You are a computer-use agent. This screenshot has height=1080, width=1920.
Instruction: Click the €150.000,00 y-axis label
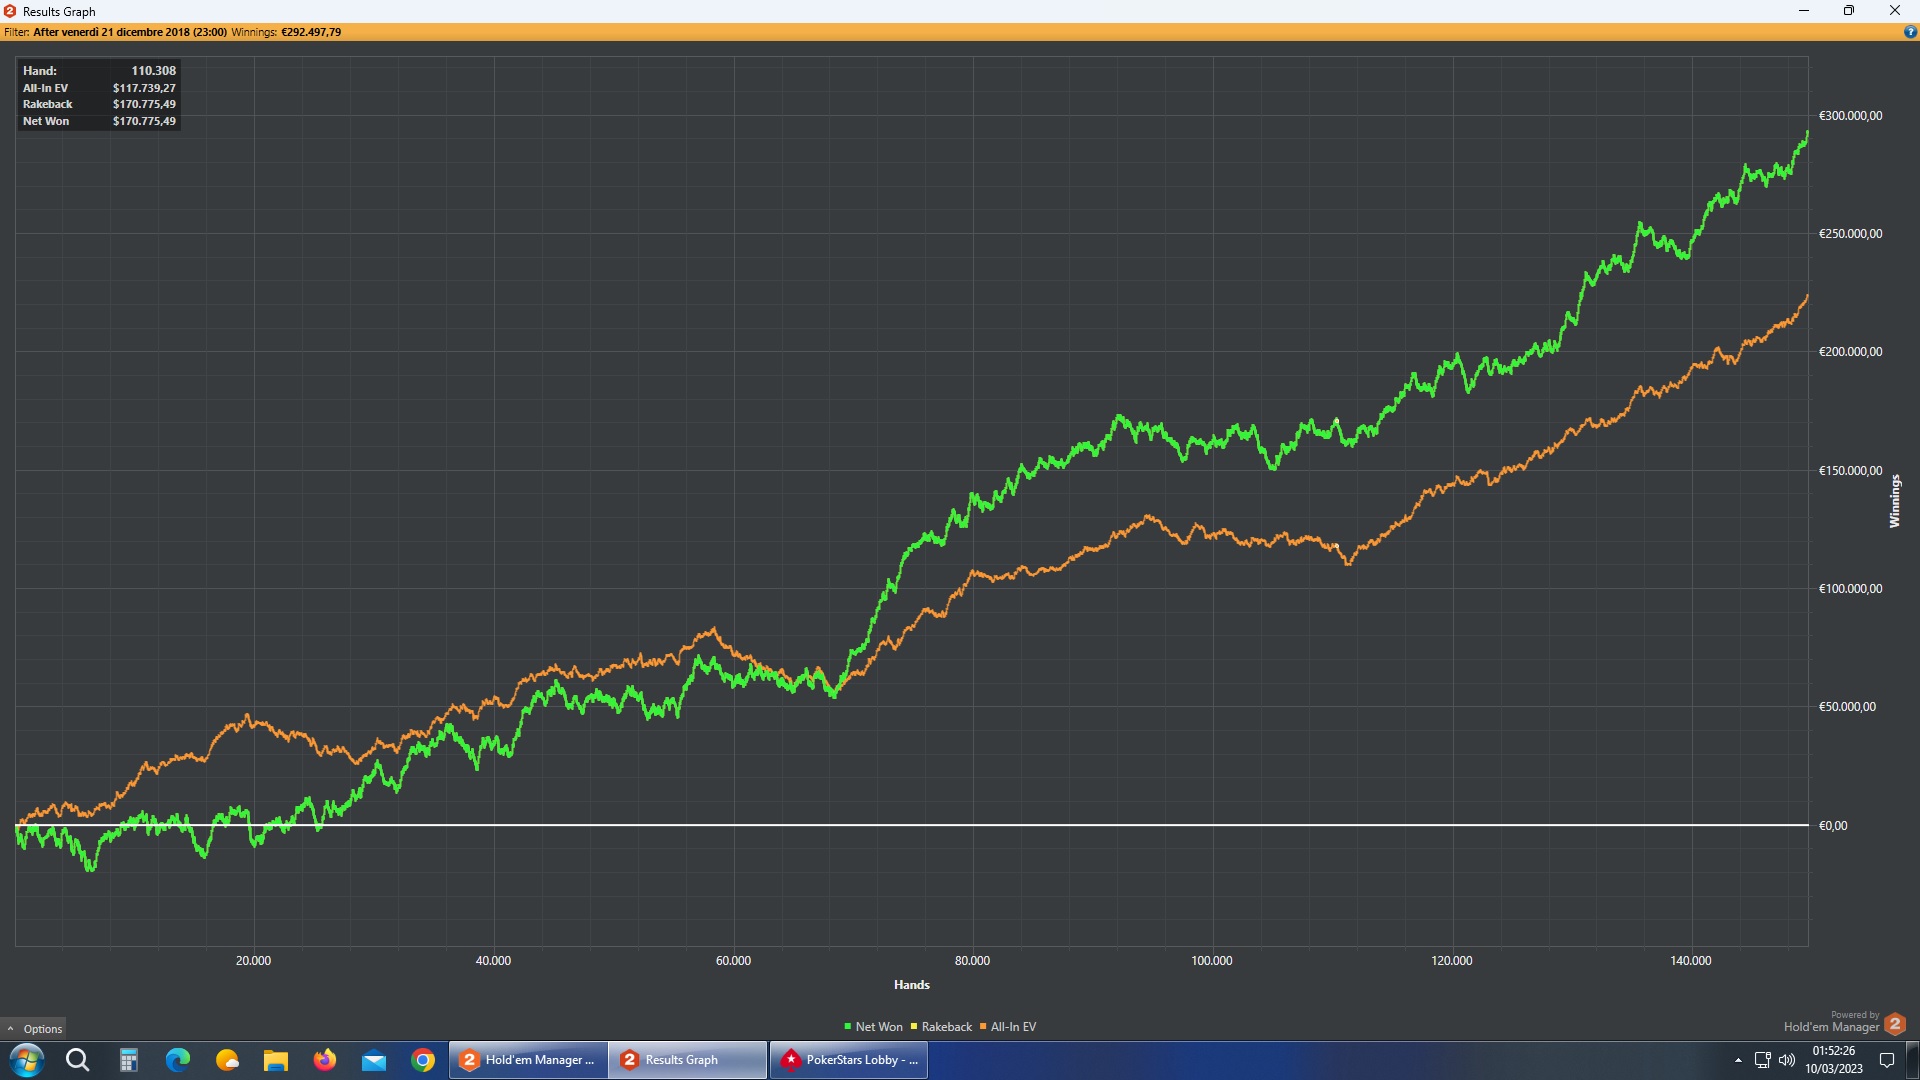pyautogui.click(x=1850, y=471)
